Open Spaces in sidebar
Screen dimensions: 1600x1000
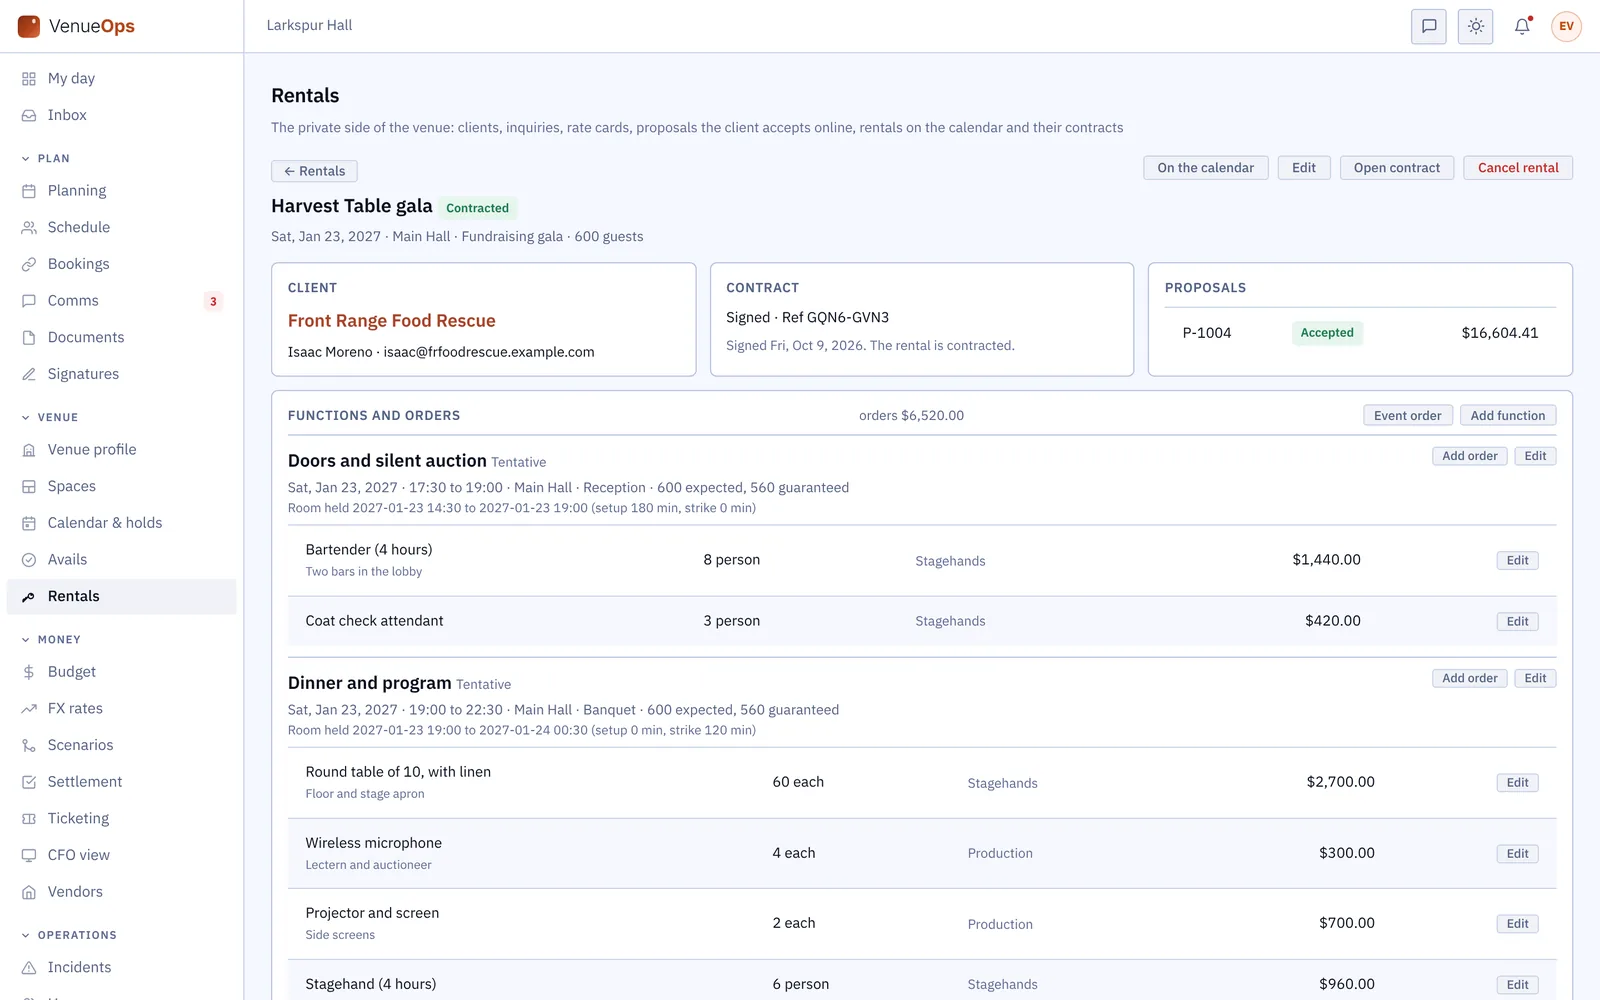[x=121, y=486]
